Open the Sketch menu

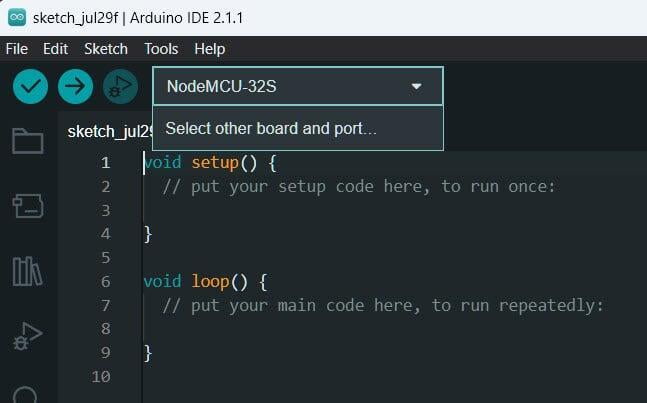pos(106,49)
